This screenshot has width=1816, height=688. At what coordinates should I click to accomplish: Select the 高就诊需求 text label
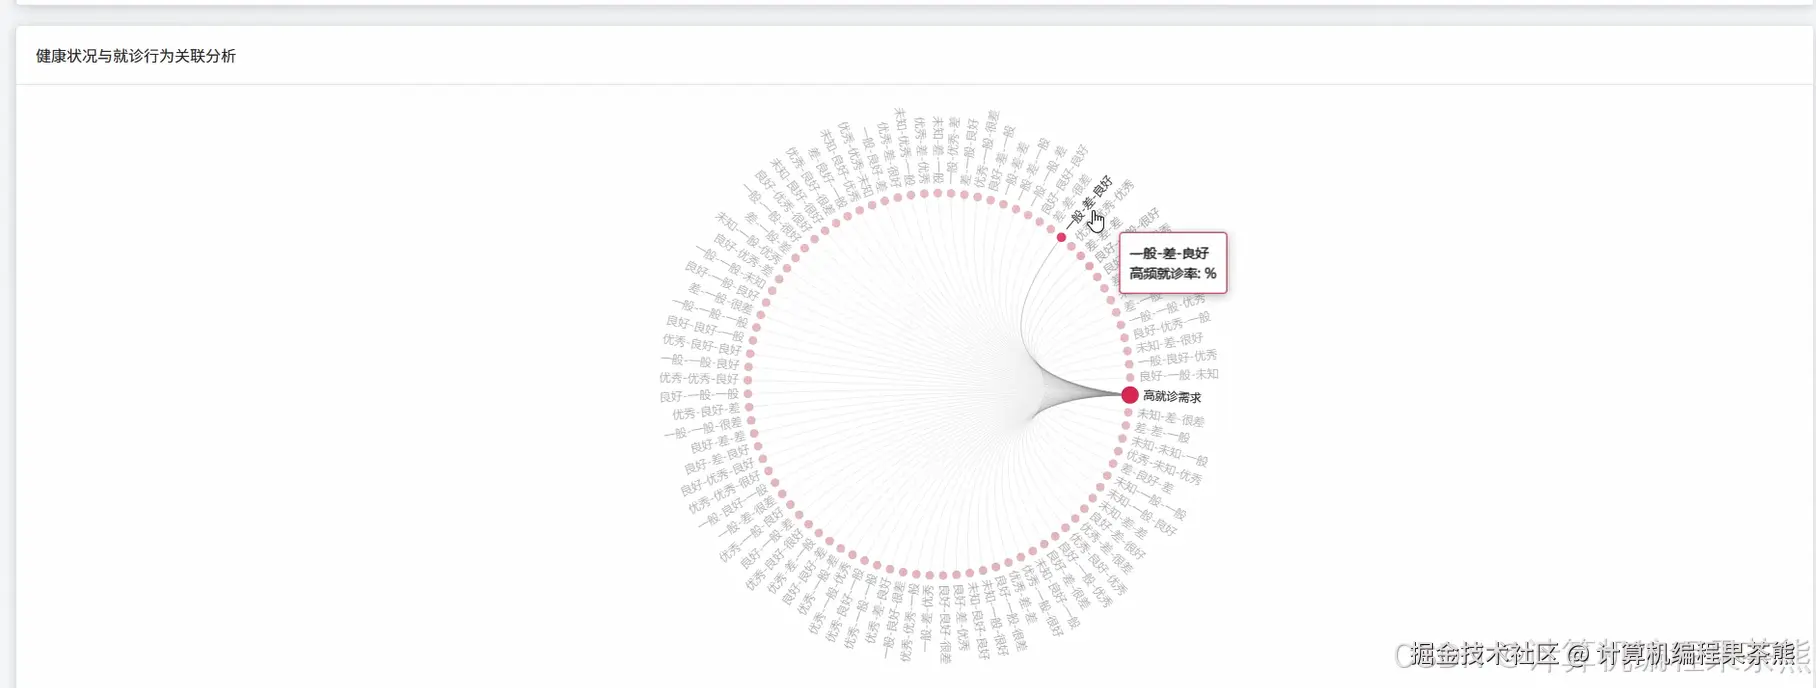pos(1172,397)
